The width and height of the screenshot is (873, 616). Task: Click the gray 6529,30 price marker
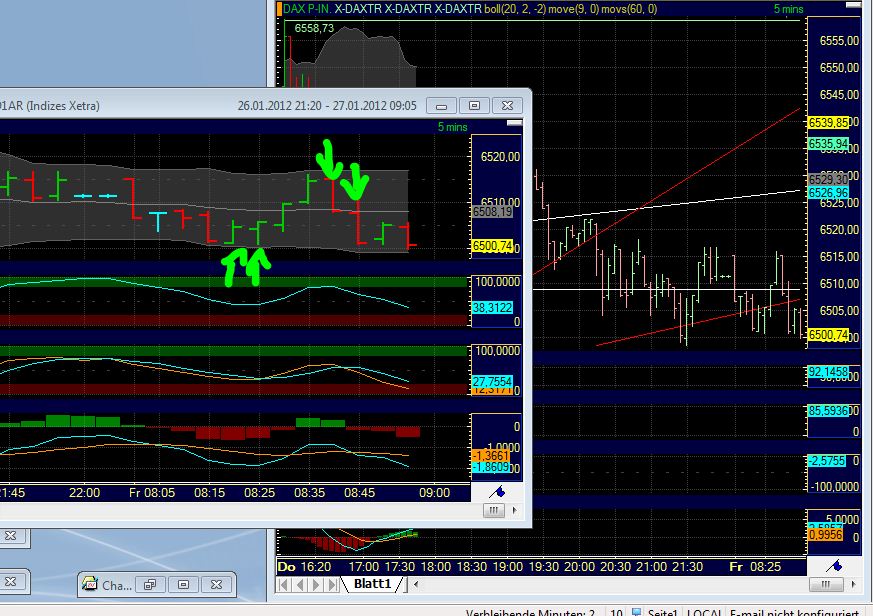click(x=829, y=179)
